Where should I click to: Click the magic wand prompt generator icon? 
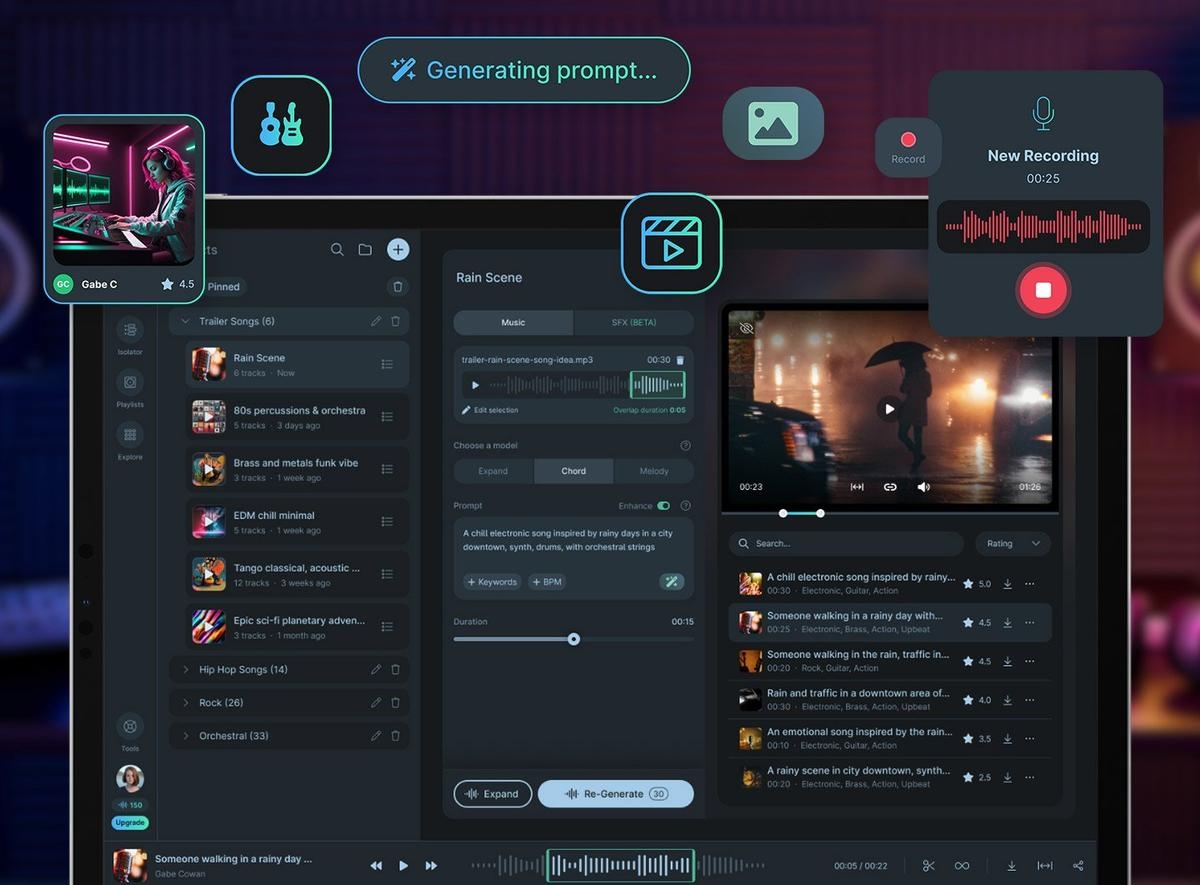(672, 582)
